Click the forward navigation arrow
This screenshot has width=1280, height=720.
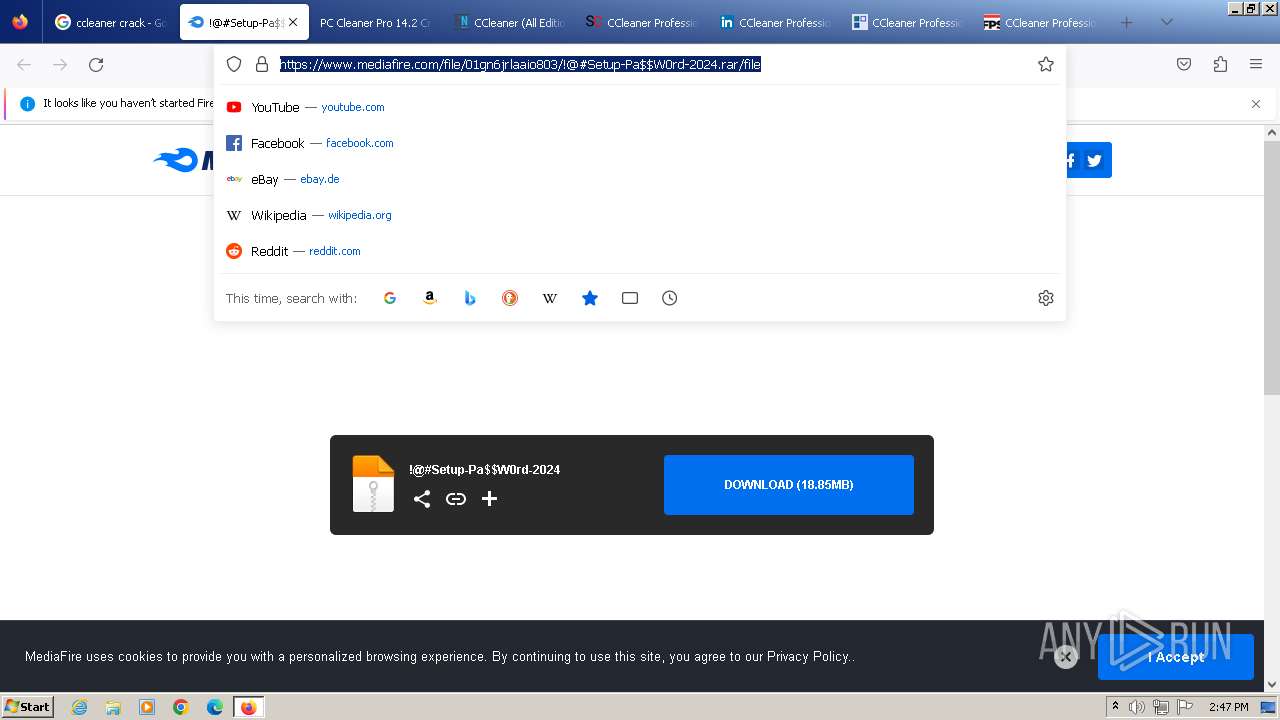60,64
